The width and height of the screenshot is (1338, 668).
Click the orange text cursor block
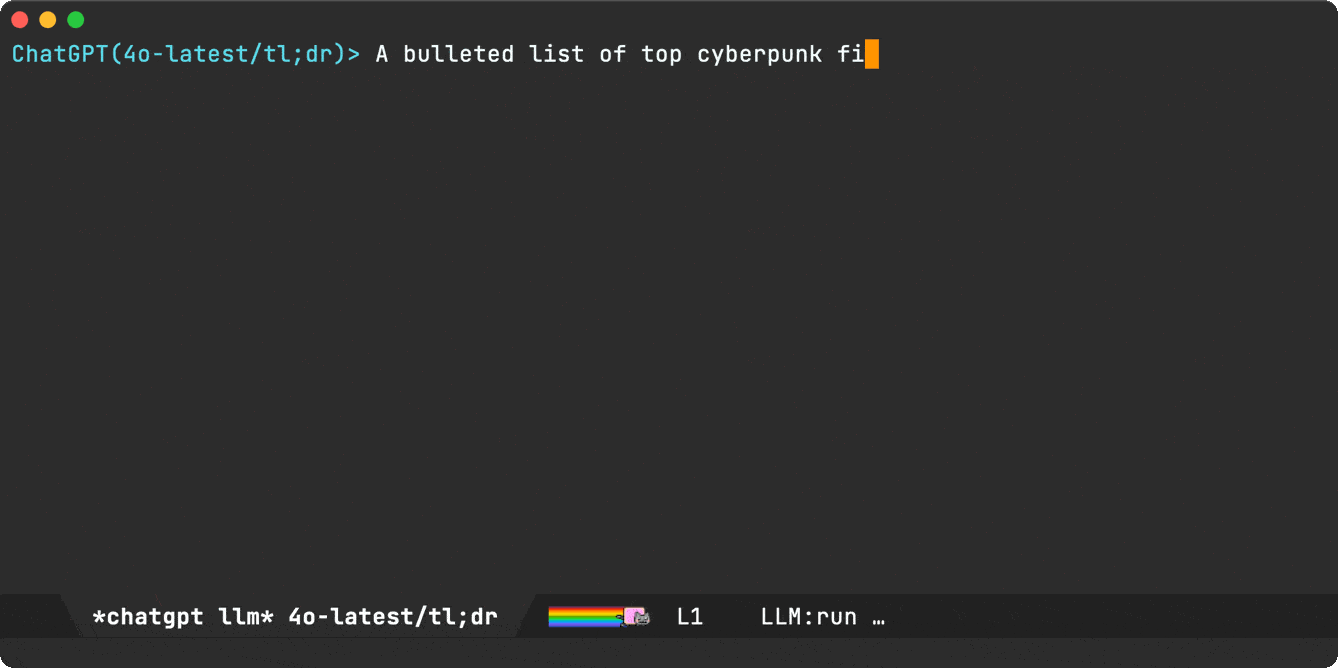872,54
